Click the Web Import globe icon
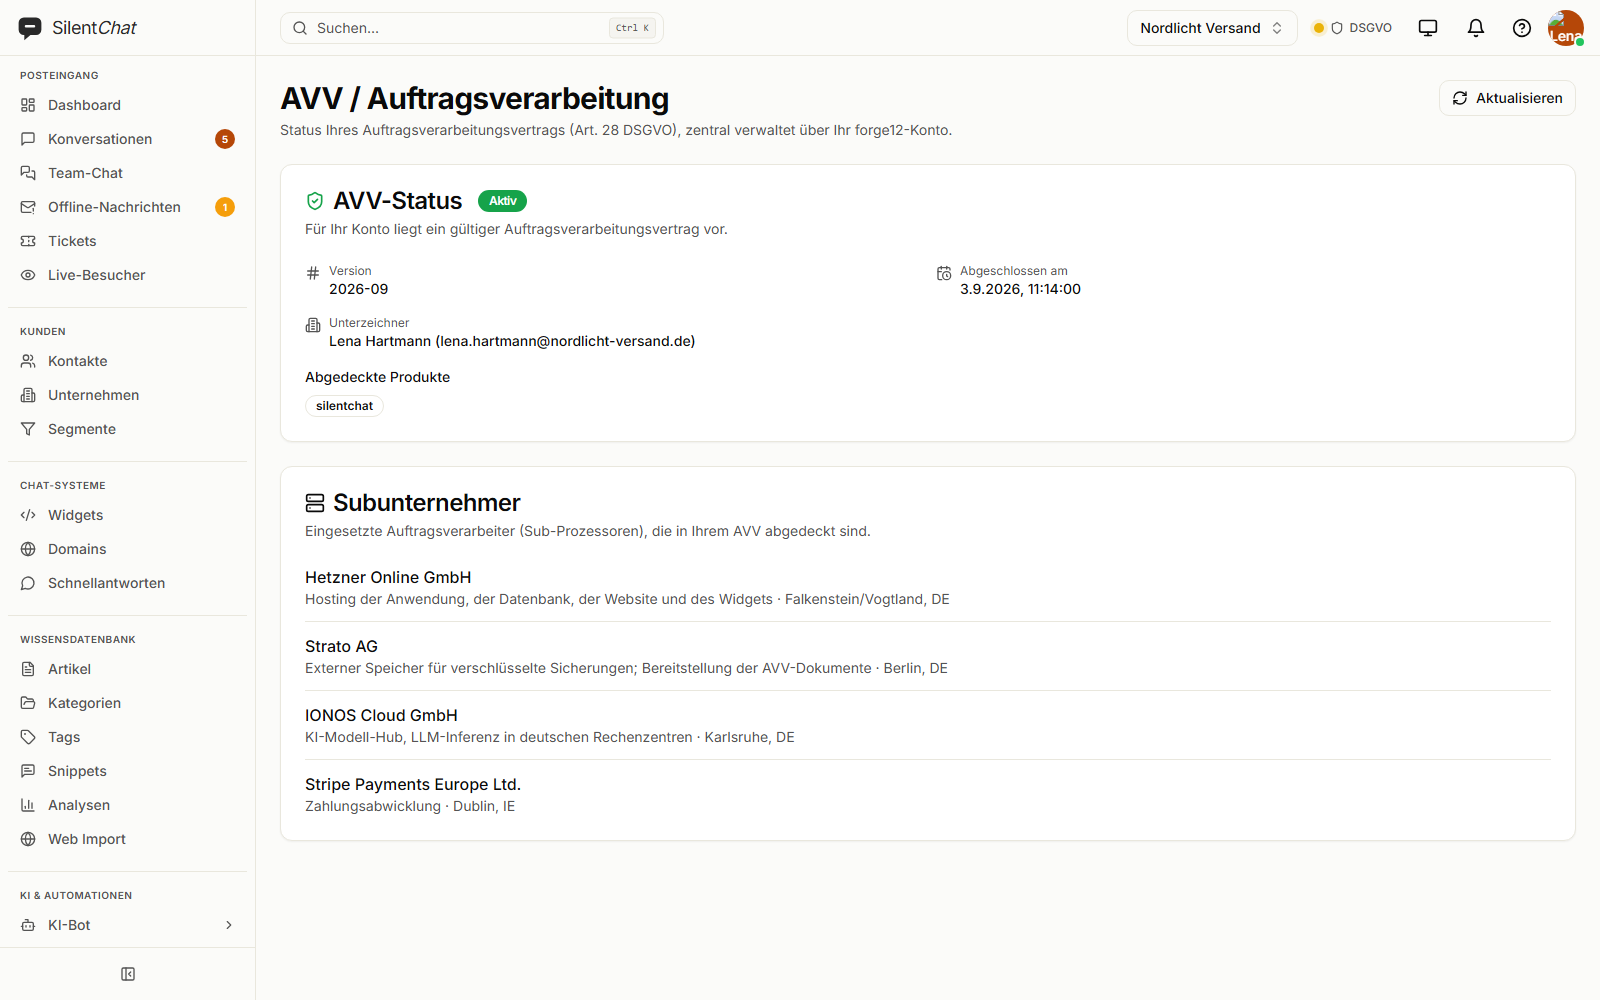 coord(28,839)
